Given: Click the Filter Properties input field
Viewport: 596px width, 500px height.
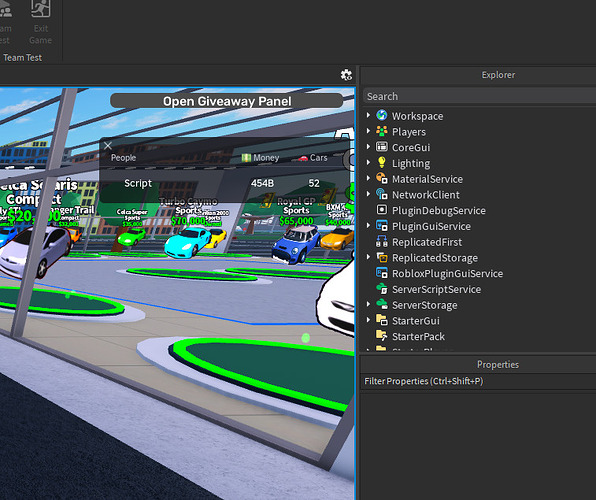Looking at the screenshot, I should pos(479,381).
